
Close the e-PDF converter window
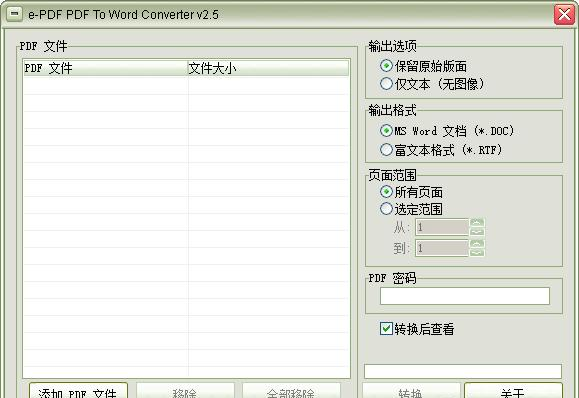[x=564, y=15]
